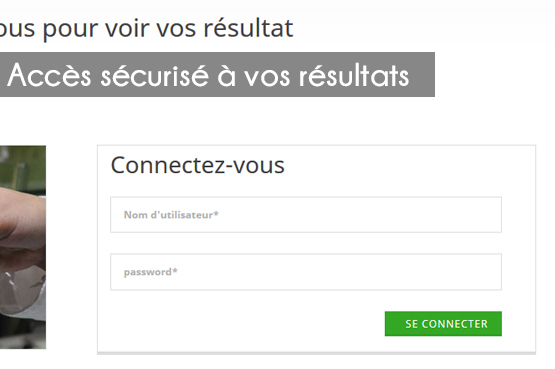This screenshot has height=369, width=555.
Task: Click the empty right side of the password field
Action: [x=389, y=272]
